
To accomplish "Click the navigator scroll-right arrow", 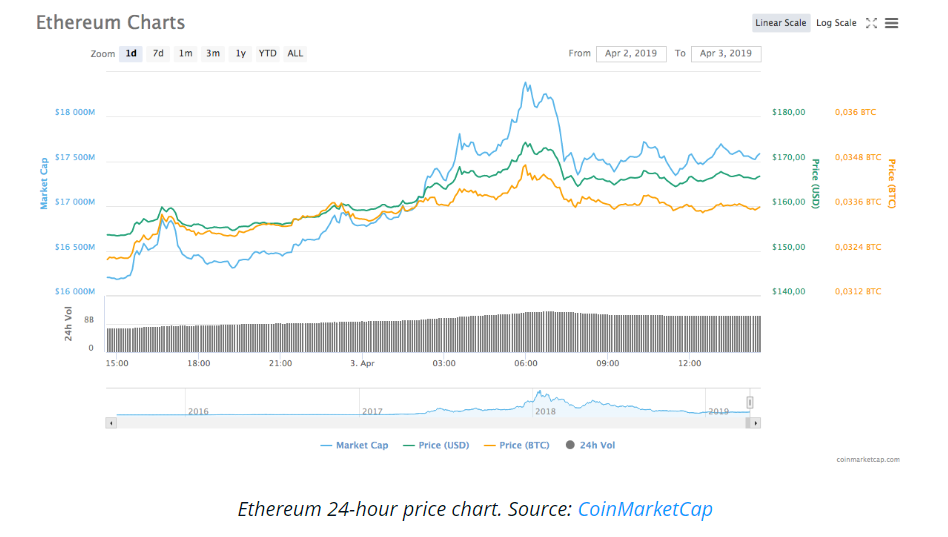I will click(755, 423).
